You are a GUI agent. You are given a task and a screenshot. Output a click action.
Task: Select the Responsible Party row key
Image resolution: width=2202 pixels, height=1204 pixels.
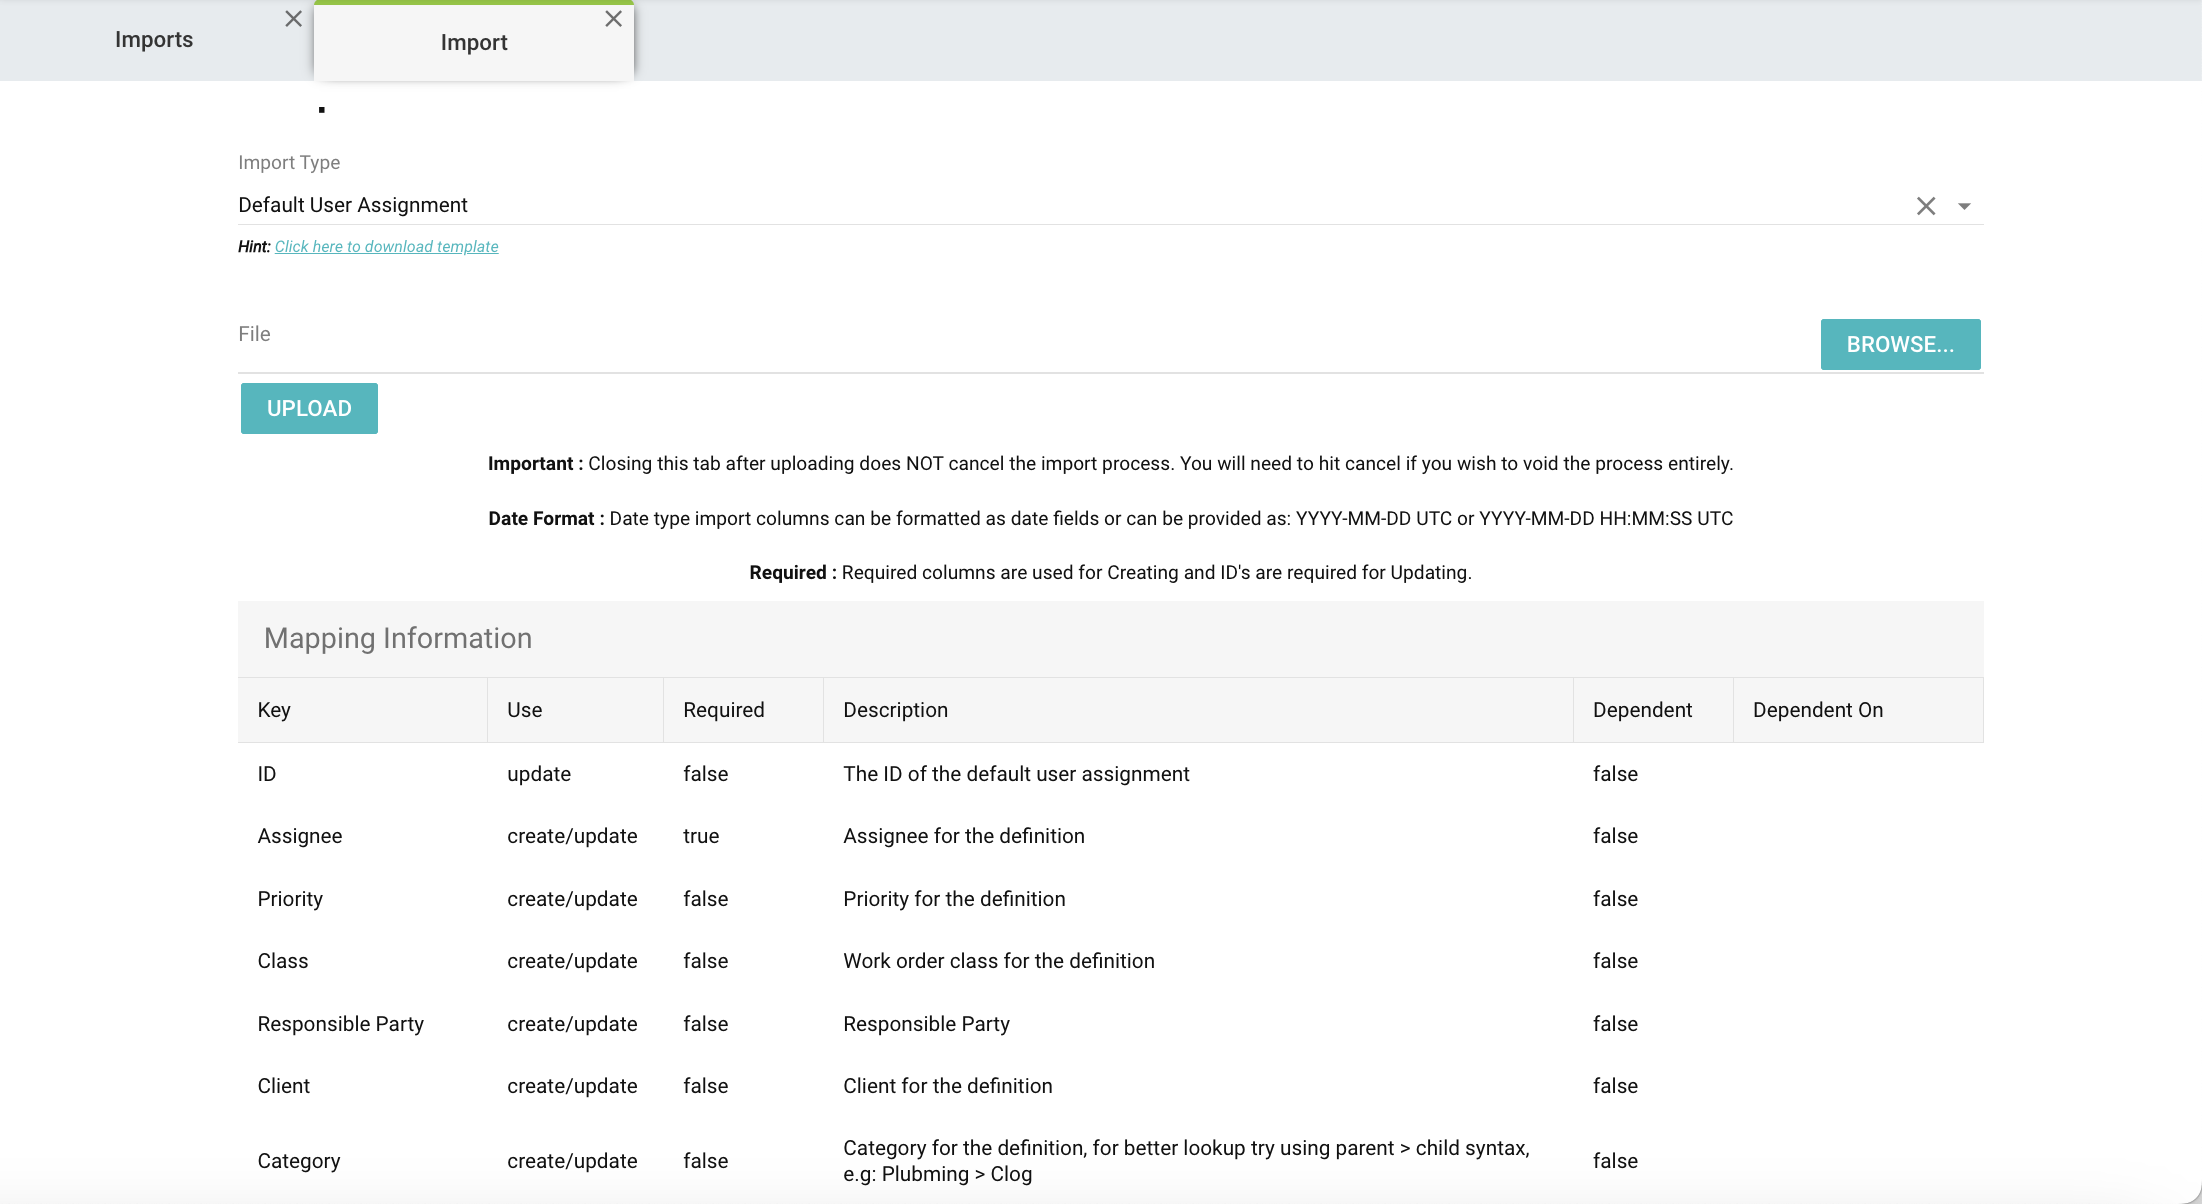pos(341,1024)
